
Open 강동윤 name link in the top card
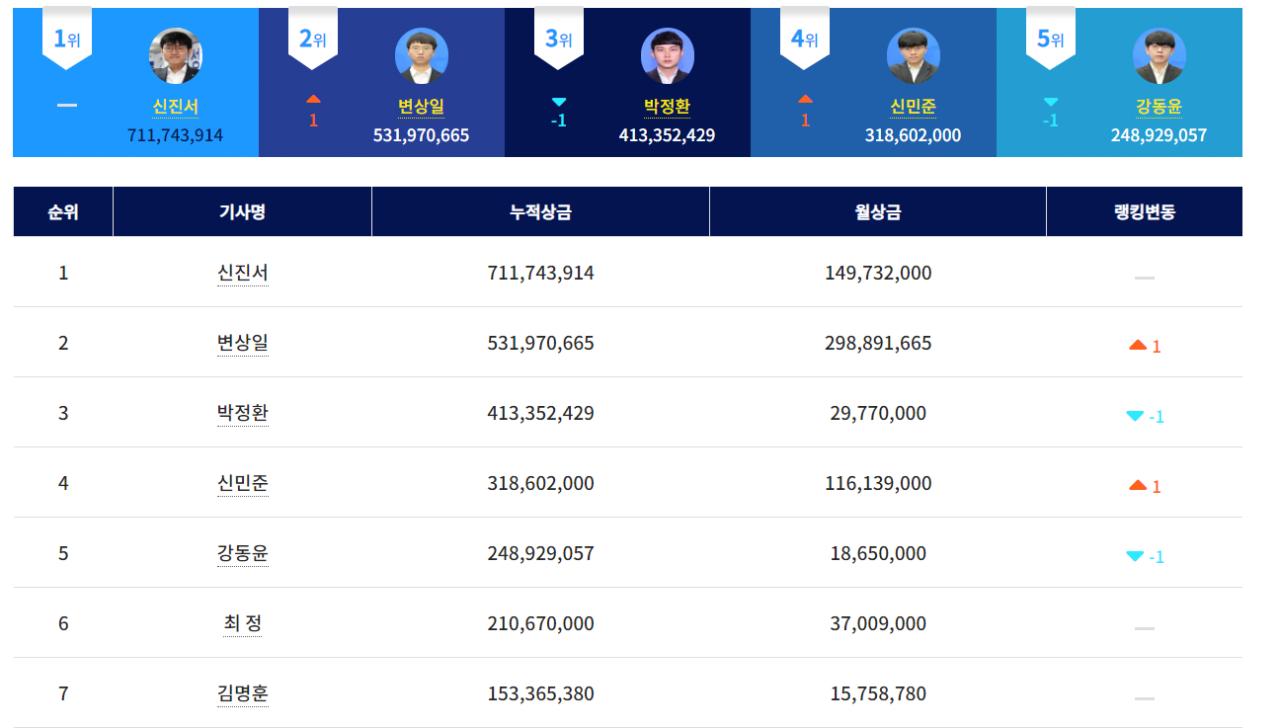point(1159,107)
